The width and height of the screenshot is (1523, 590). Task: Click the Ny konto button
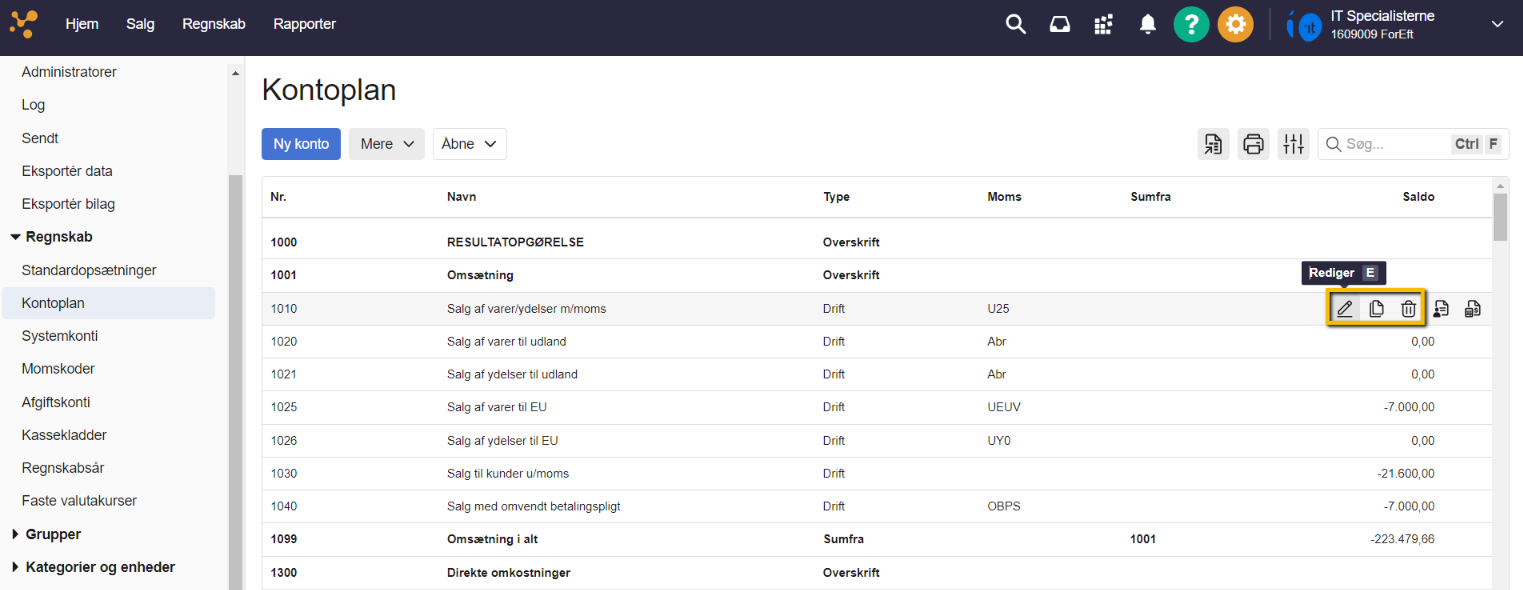[301, 144]
